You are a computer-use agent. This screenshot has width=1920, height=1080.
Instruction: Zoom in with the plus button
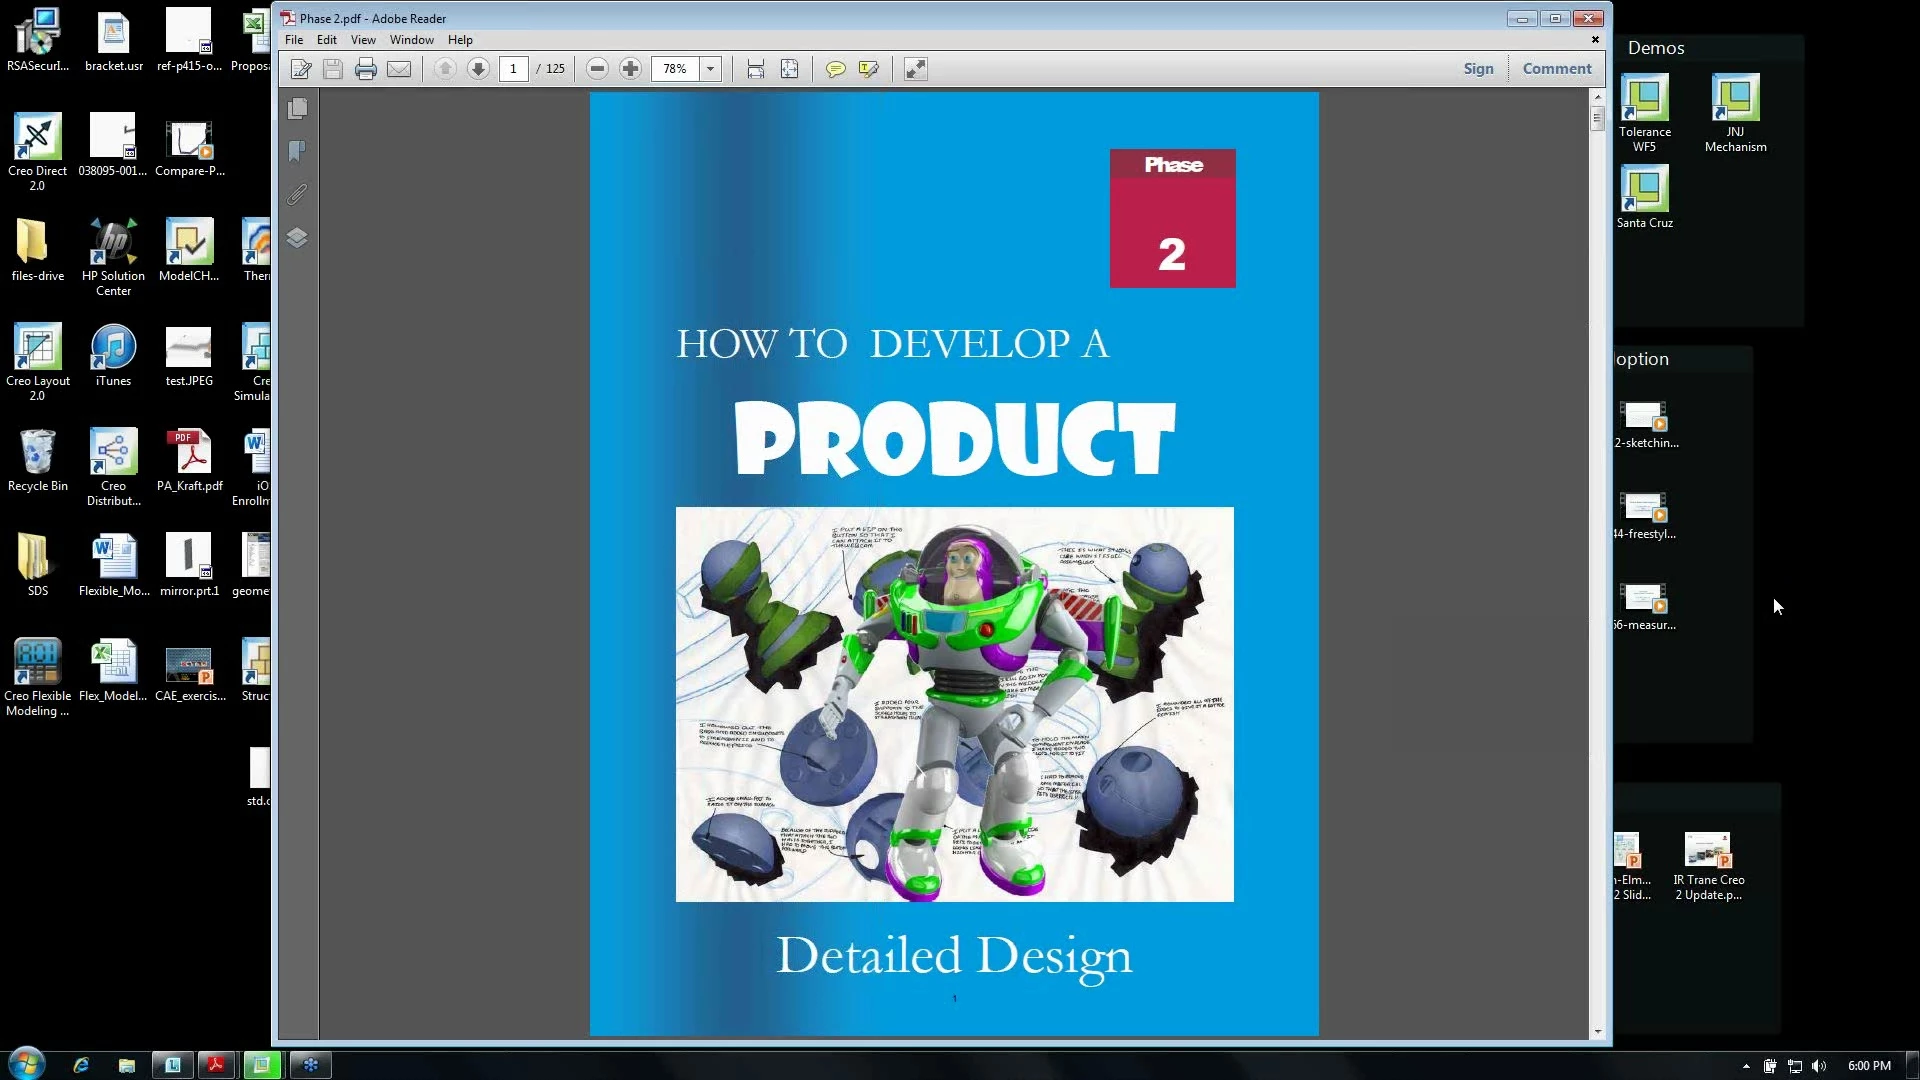[x=630, y=69]
